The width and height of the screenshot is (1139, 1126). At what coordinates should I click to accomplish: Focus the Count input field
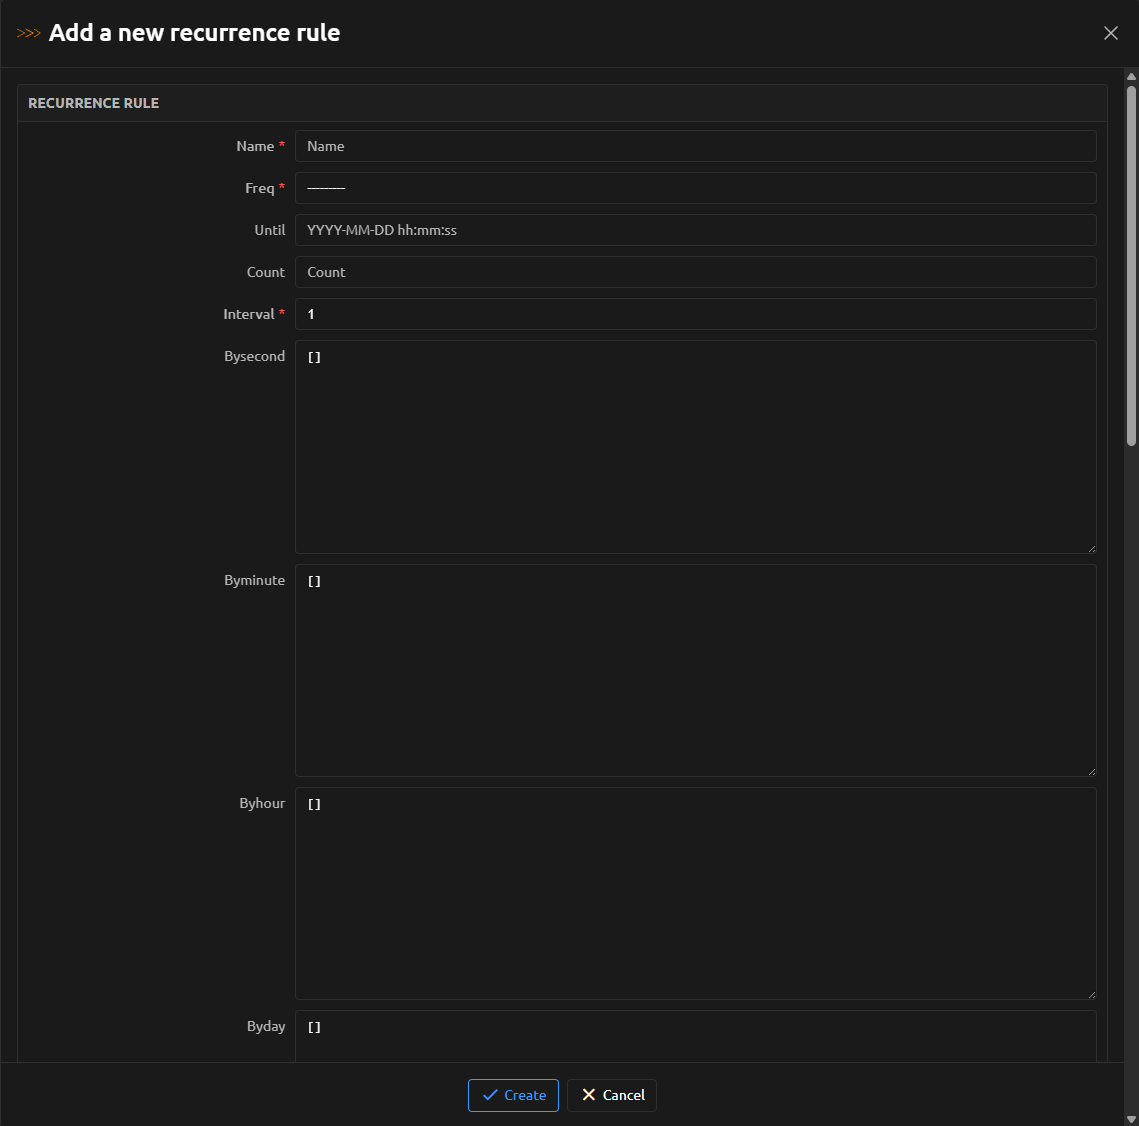coord(695,272)
